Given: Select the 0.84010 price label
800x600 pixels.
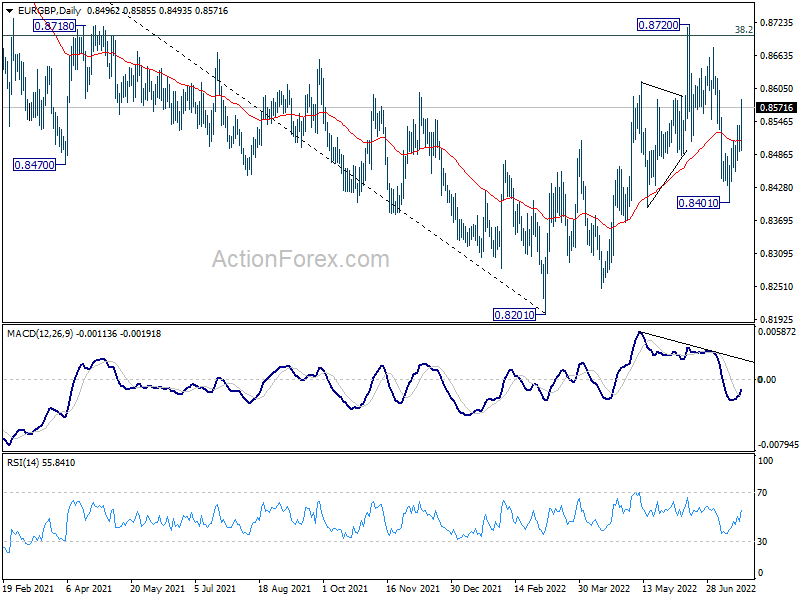Looking at the screenshot, I should pyautogui.click(x=698, y=203).
